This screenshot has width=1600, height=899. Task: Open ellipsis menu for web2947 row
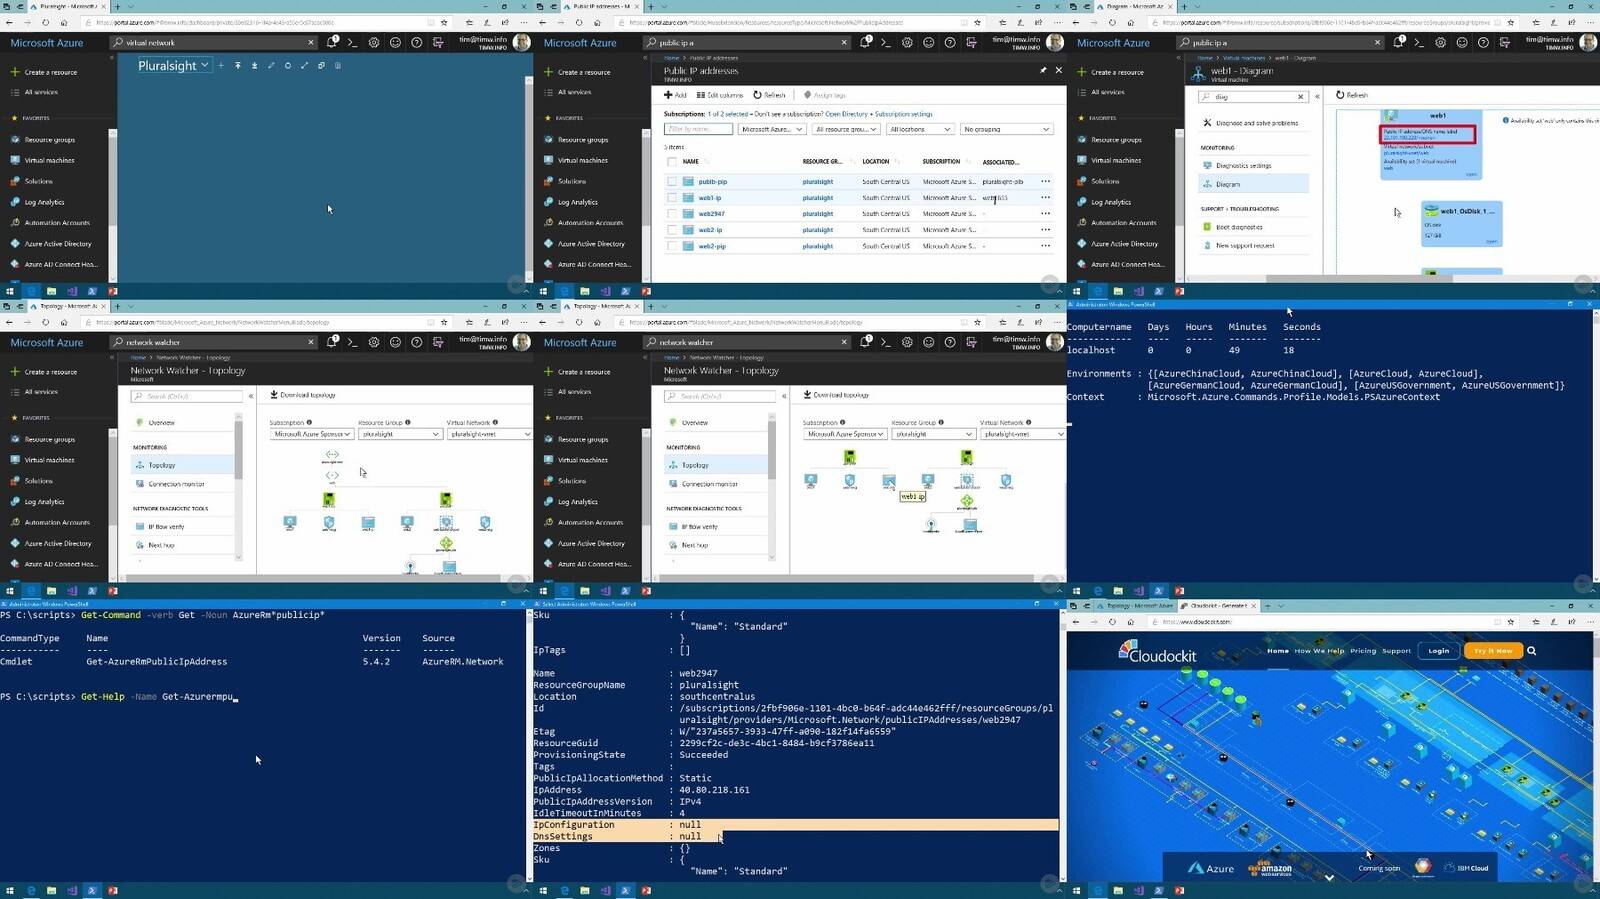1045,213
